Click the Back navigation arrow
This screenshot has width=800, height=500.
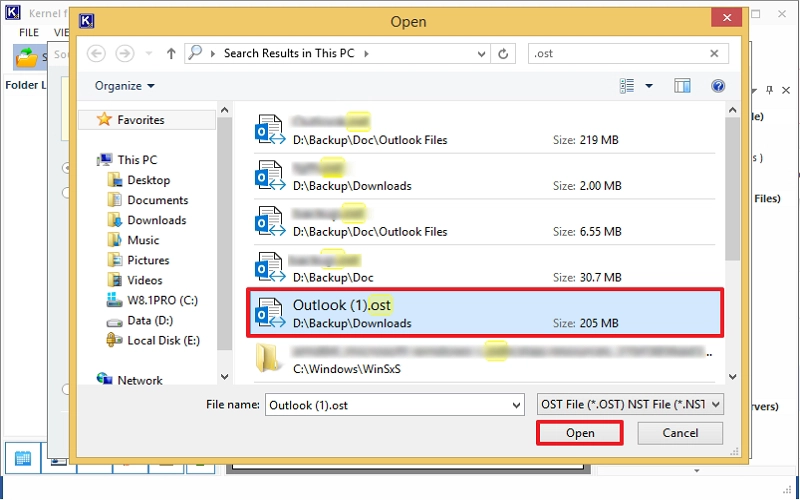pyautogui.click(x=96, y=53)
